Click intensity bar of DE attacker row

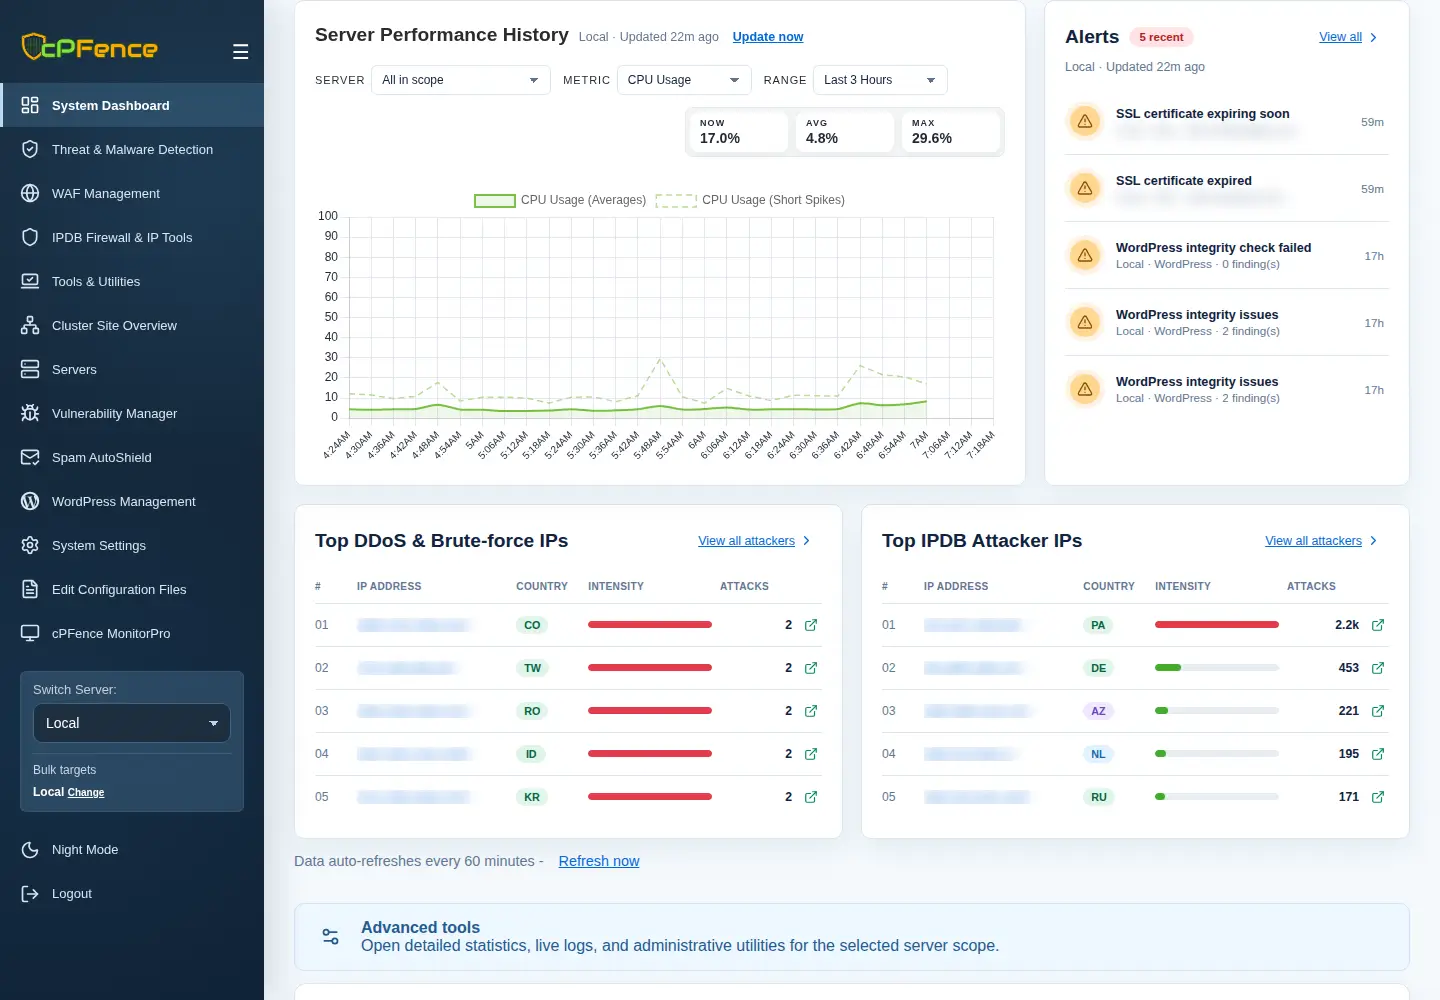tap(1217, 667)
